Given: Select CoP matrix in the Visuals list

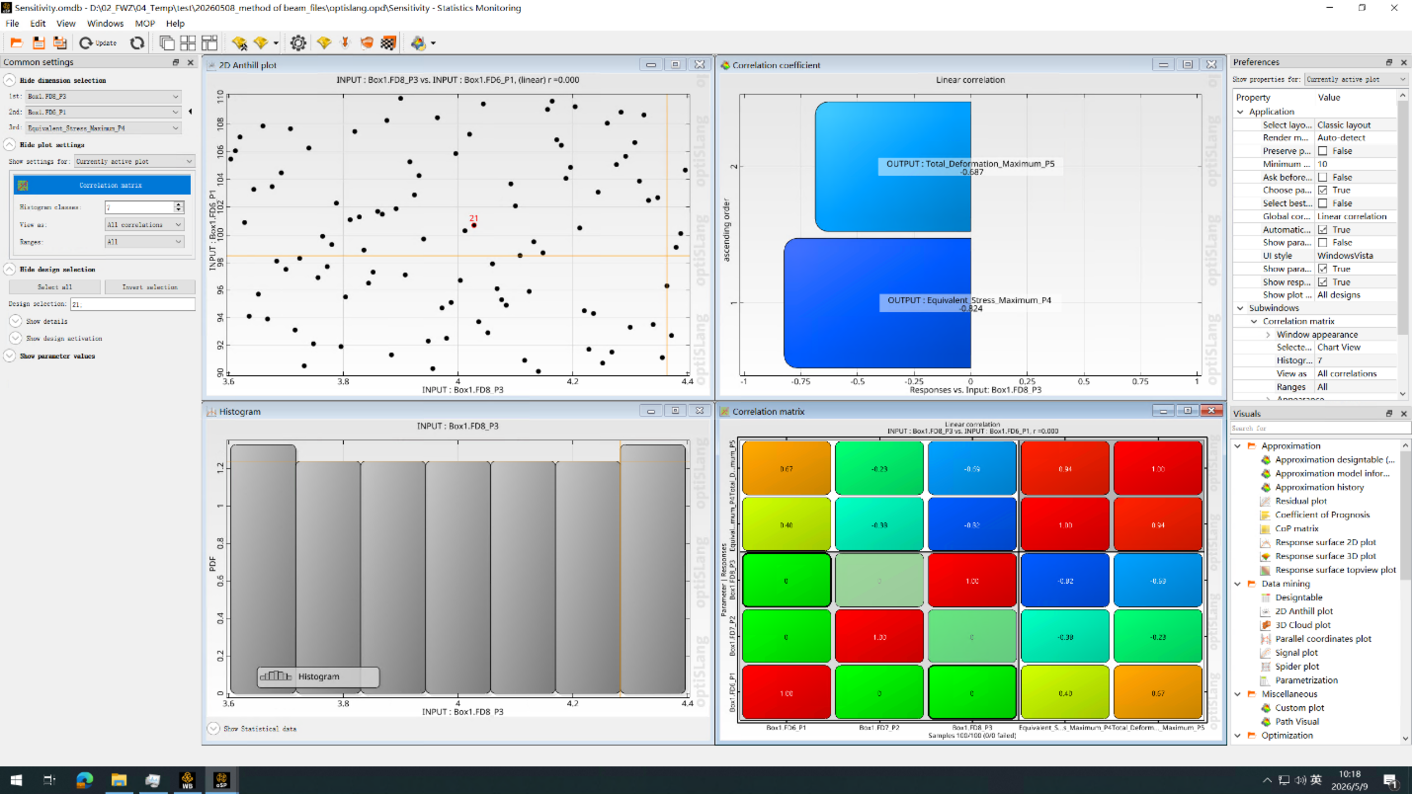Looking at the screenshot, I should pyautogui.click(x=1296, y=529).
